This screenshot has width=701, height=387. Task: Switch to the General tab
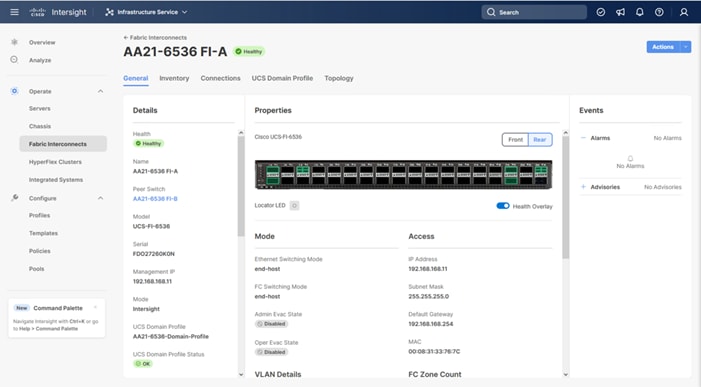[x=135, y=78]
